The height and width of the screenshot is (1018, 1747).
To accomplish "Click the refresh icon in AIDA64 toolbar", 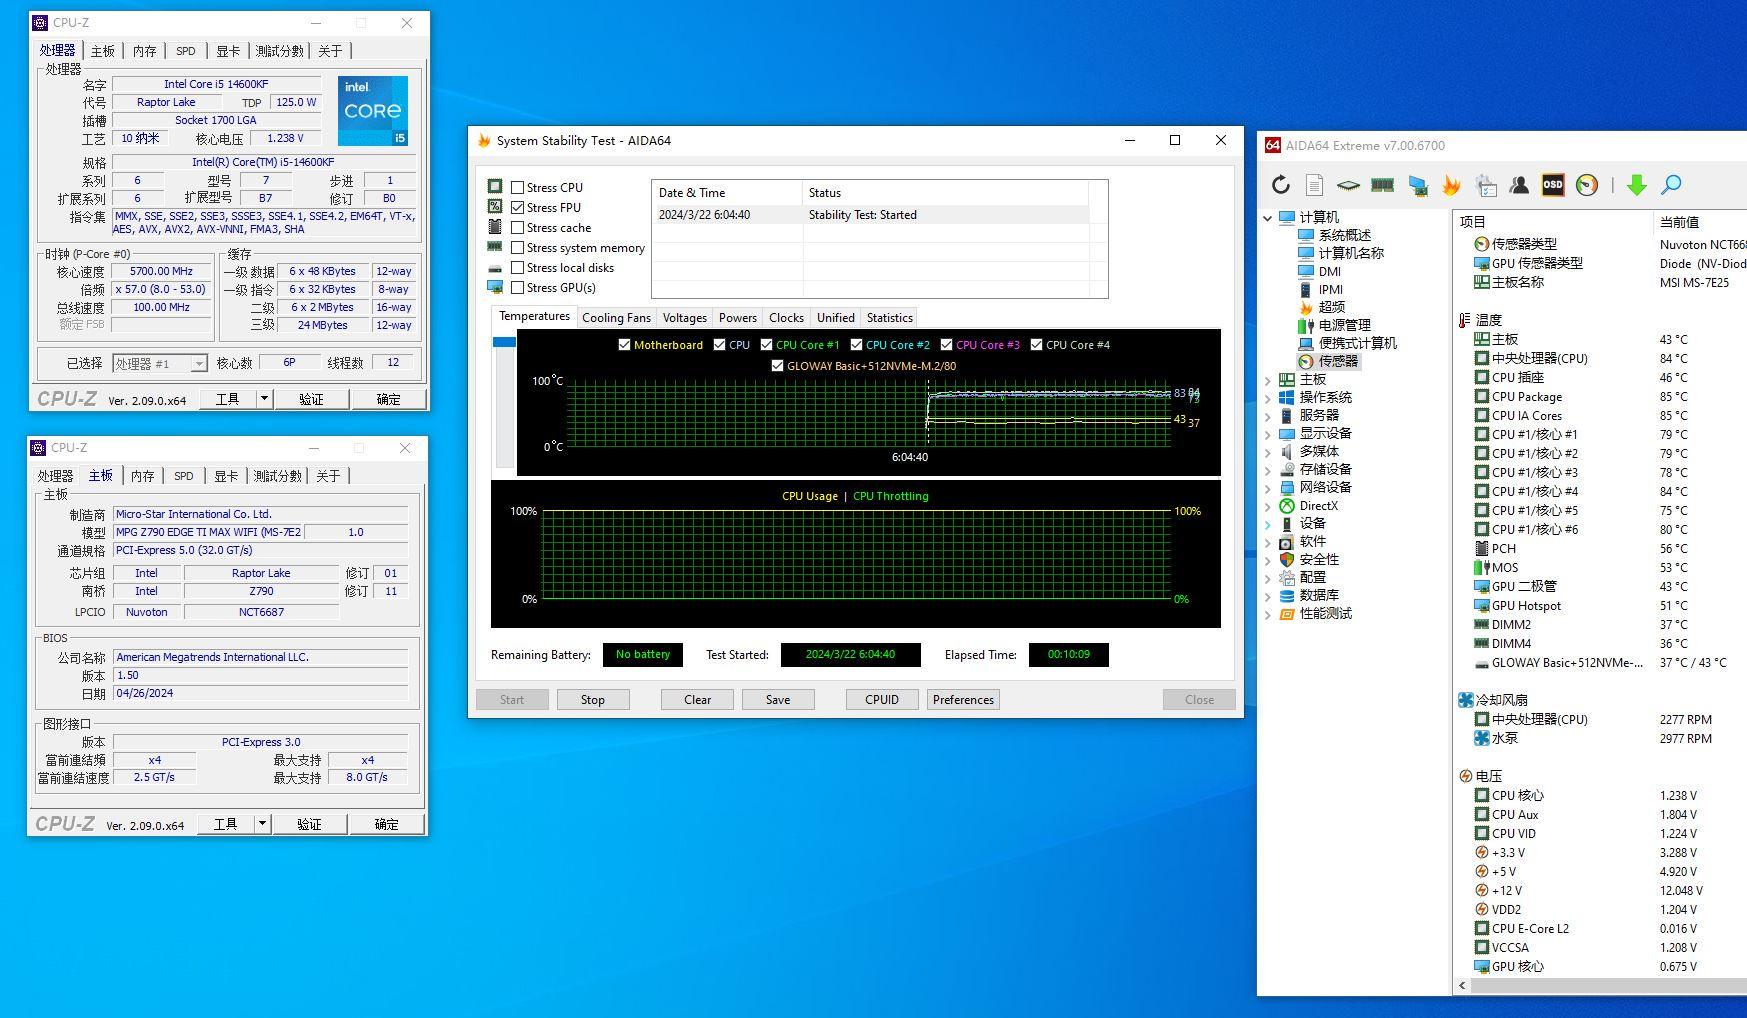I will pyautogui.click(x=1280, y=185).
